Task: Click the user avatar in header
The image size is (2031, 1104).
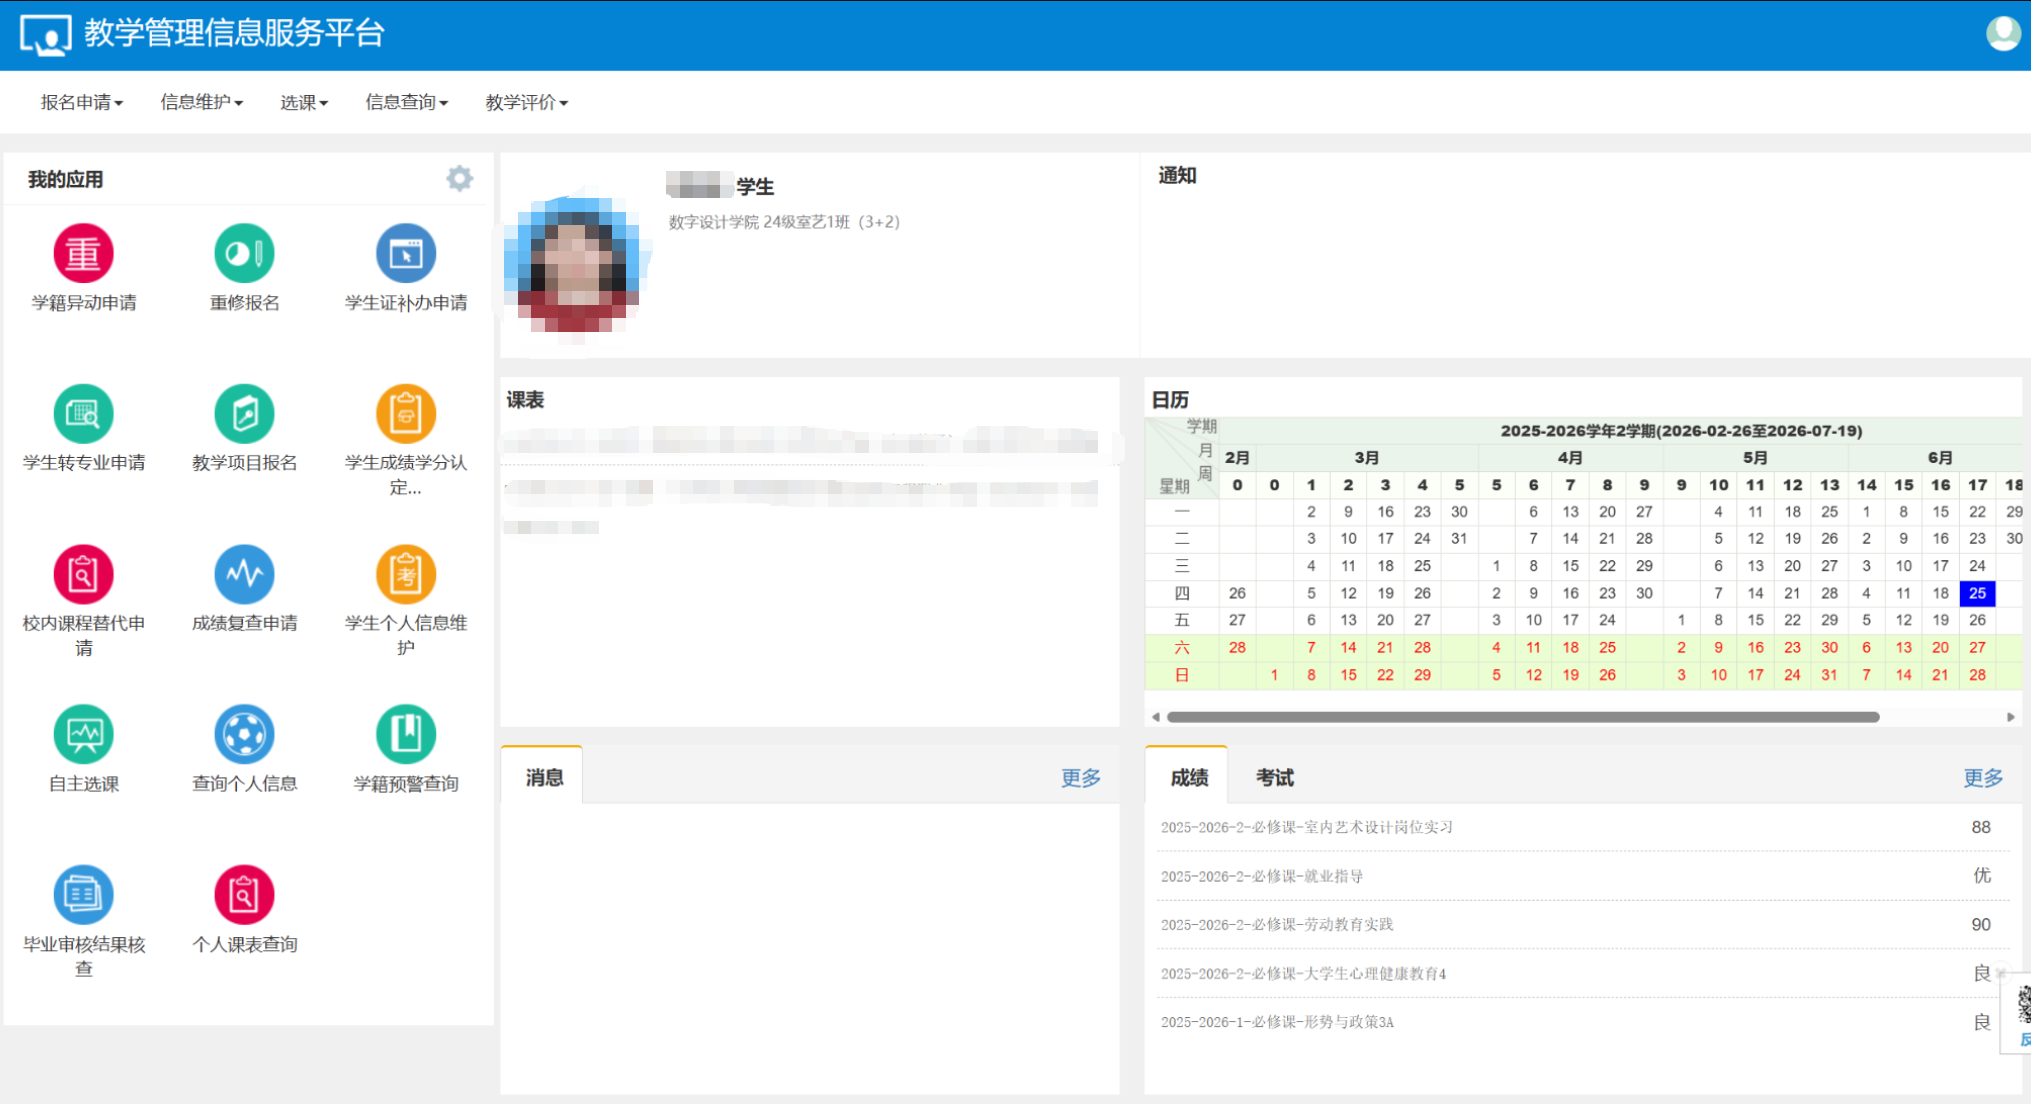Action: (x=2003, y=33)
